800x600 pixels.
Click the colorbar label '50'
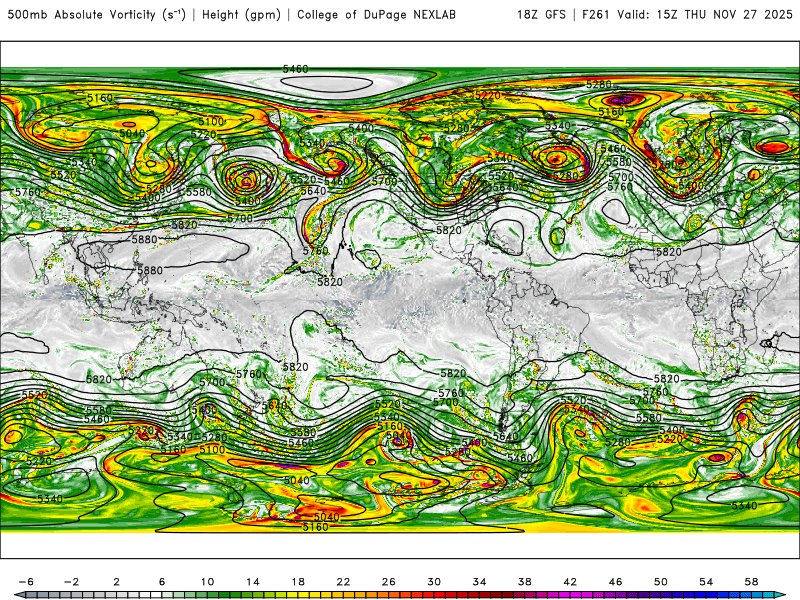(661, 582)
